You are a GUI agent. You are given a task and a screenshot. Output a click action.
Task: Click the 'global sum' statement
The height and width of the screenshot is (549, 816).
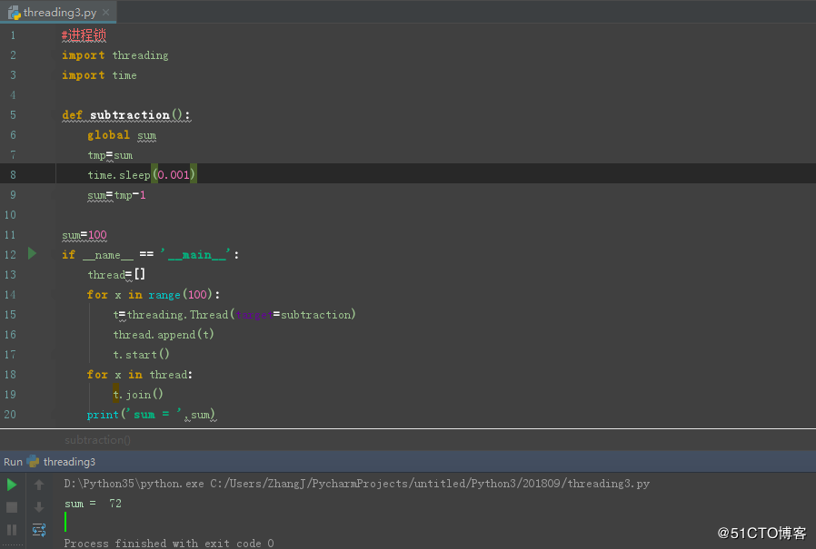[122, 135]
